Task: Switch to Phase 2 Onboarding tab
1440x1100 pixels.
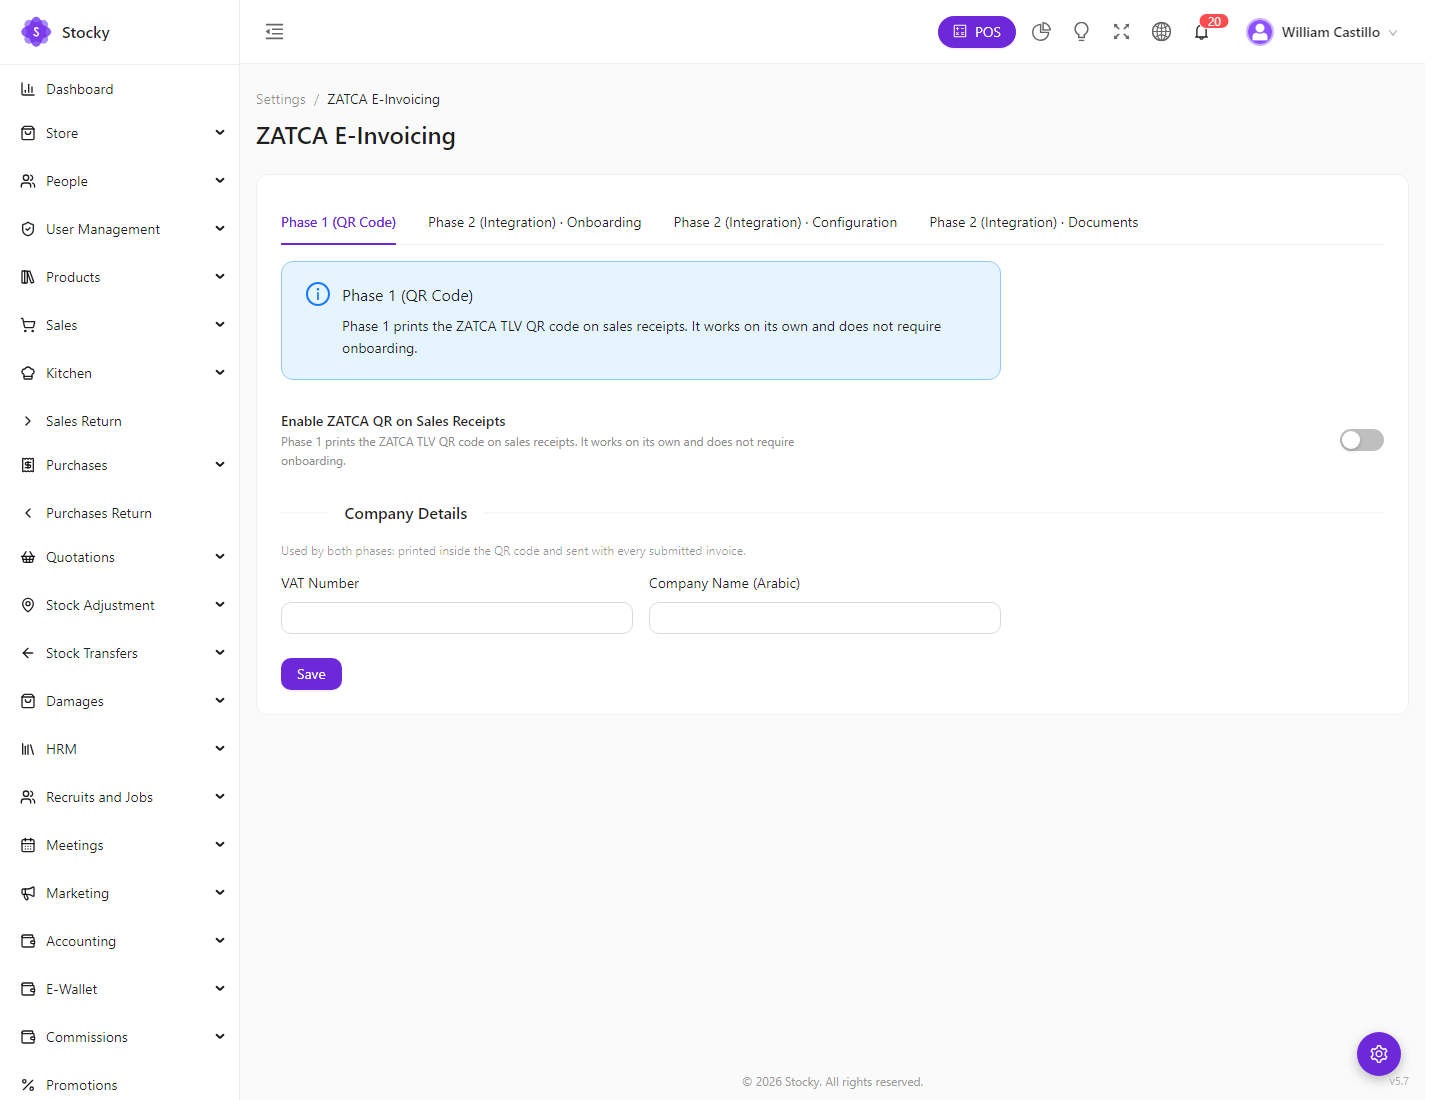Action: coord(535,222)
